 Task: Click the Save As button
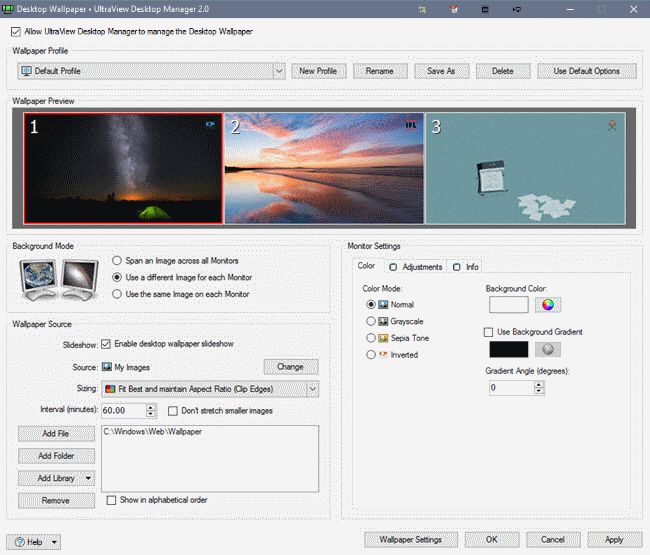pos(441,71)
